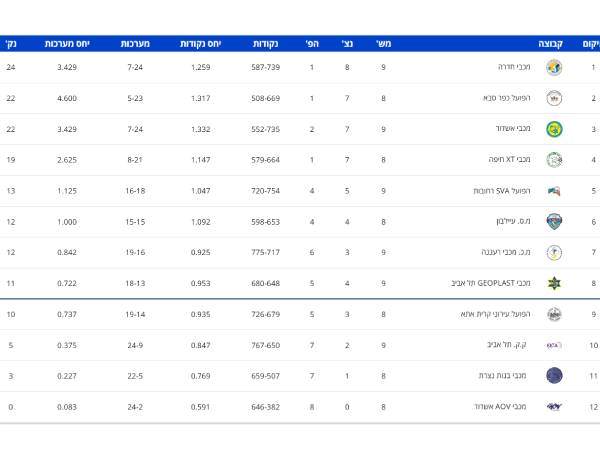
Task: Click the הפועל כפר סבא team logo
Action: click(554, 98)
